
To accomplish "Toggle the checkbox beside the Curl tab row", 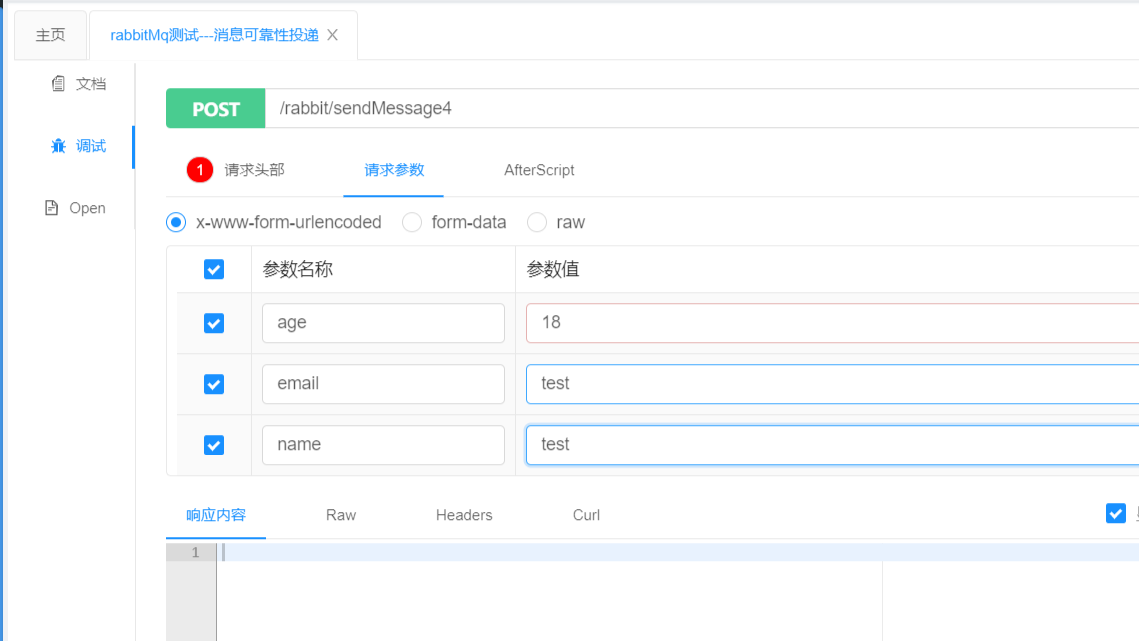I will coord(1116,513).
